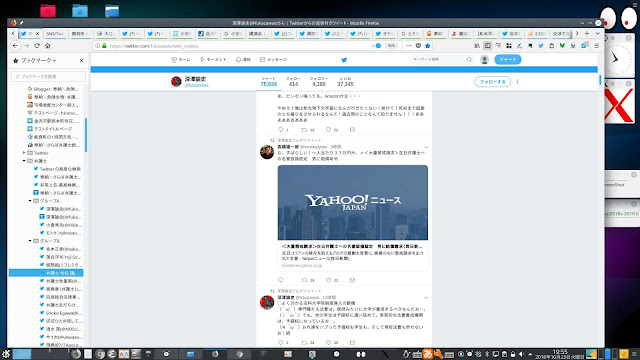Open Firefox home page icon
The height and width of the screenshot is (360, 640).
point(48,46)
